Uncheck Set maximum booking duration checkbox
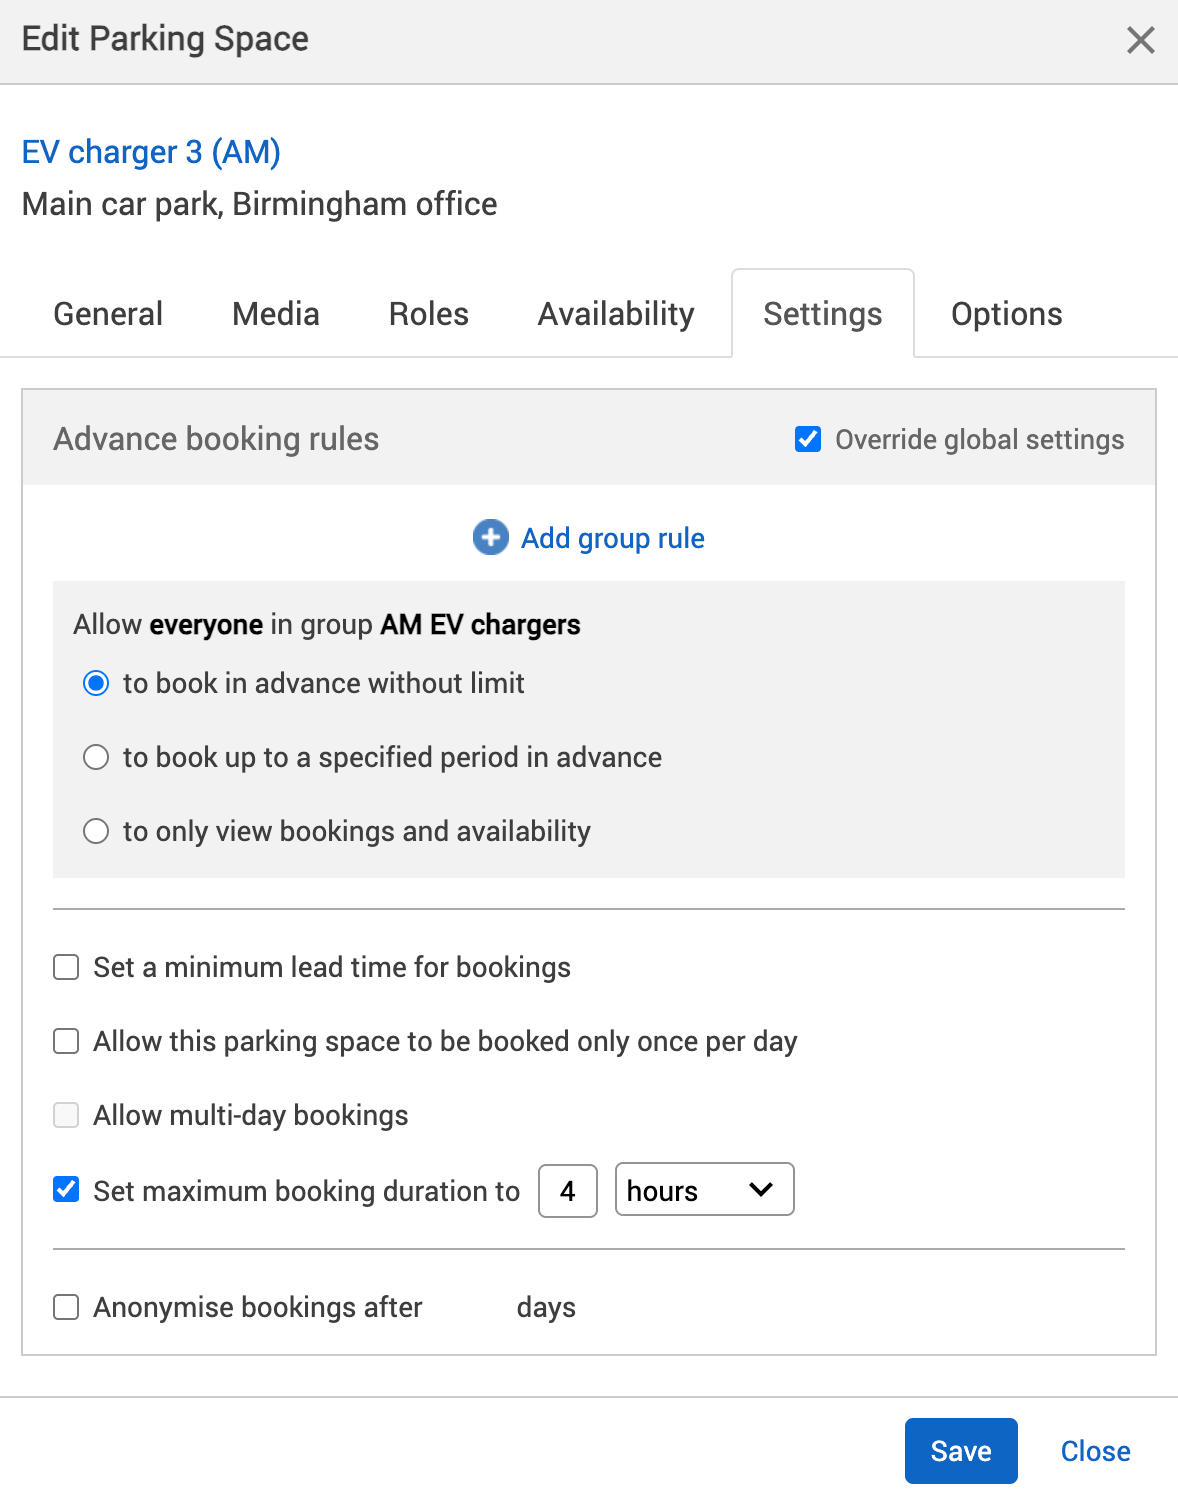The image size is (1178, 1495). coord(66,1189)
